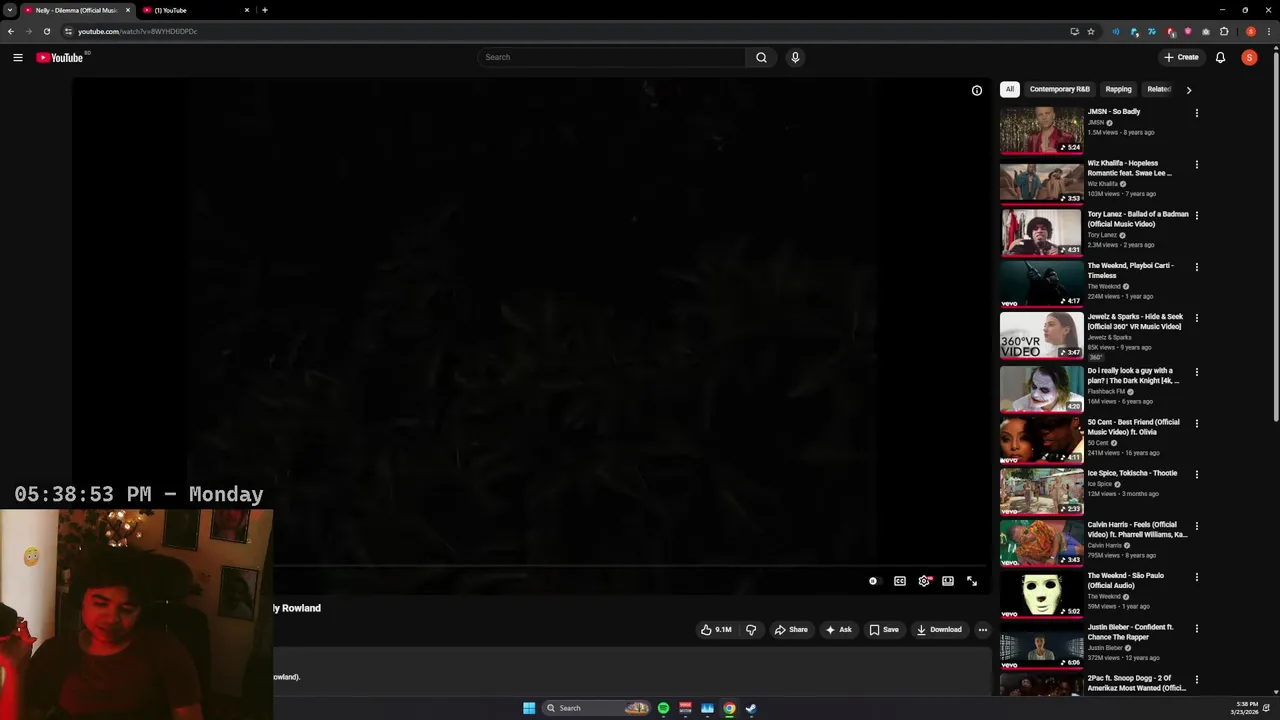Screen dimensions: 1280x720
Task: Open more actions ellipsis below the video
Action: [983, 630]
